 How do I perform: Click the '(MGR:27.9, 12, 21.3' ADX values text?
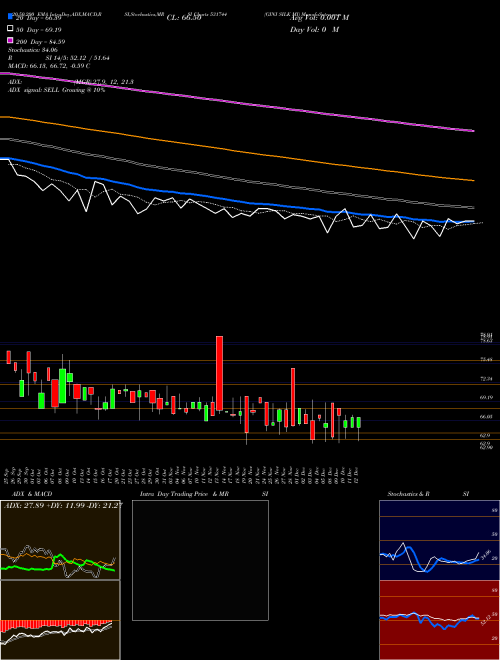pos(104,82)
